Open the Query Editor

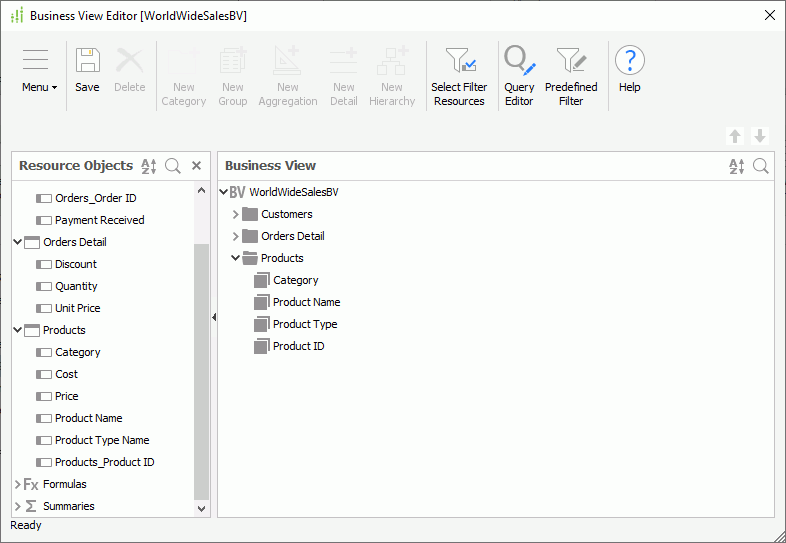pos(519,61)
